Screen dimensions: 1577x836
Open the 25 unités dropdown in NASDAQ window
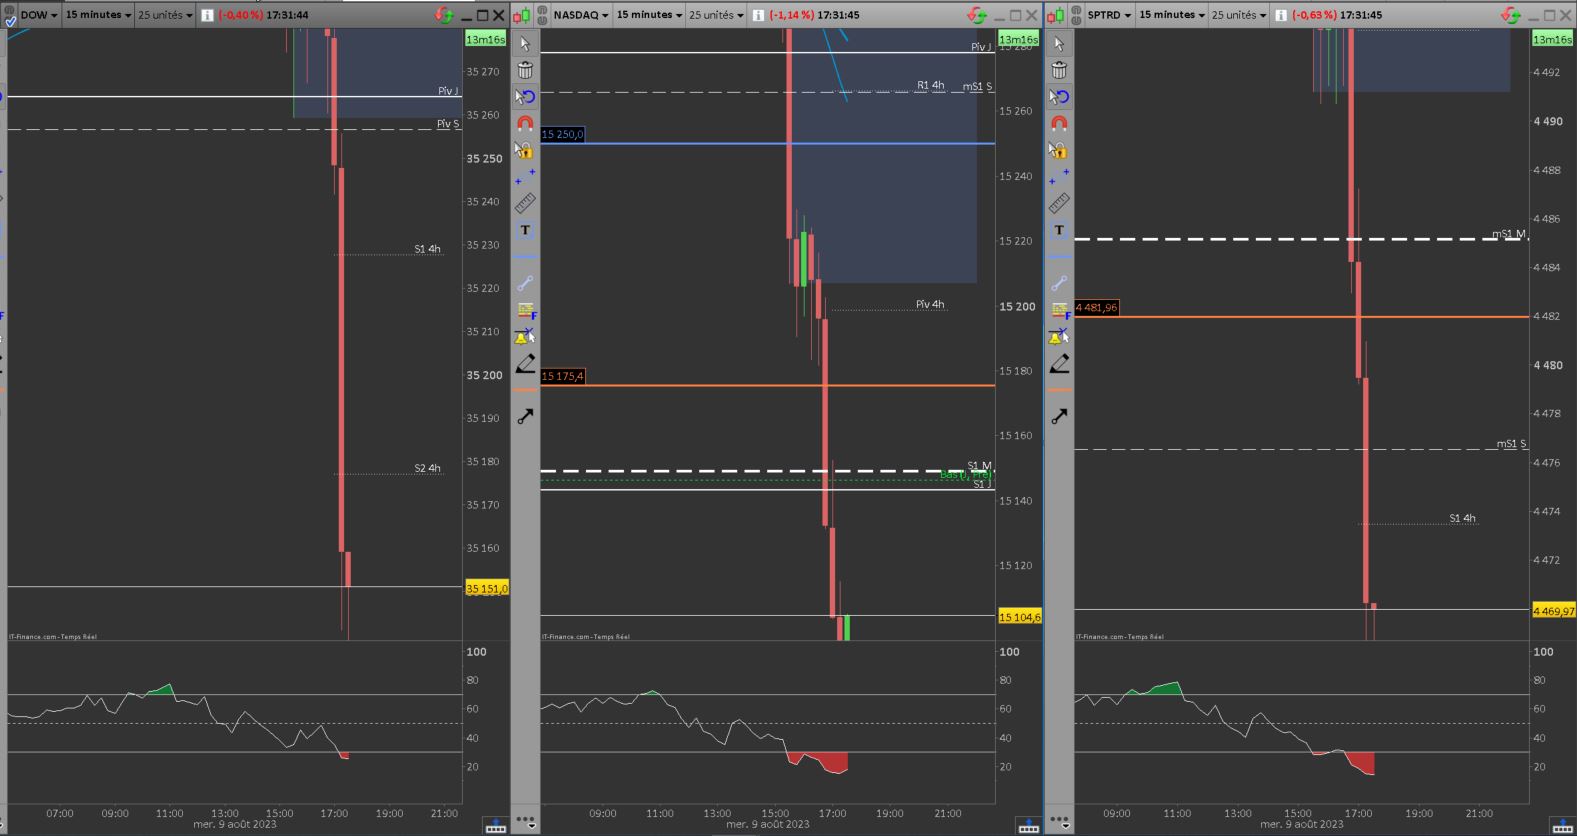point(716,15)
